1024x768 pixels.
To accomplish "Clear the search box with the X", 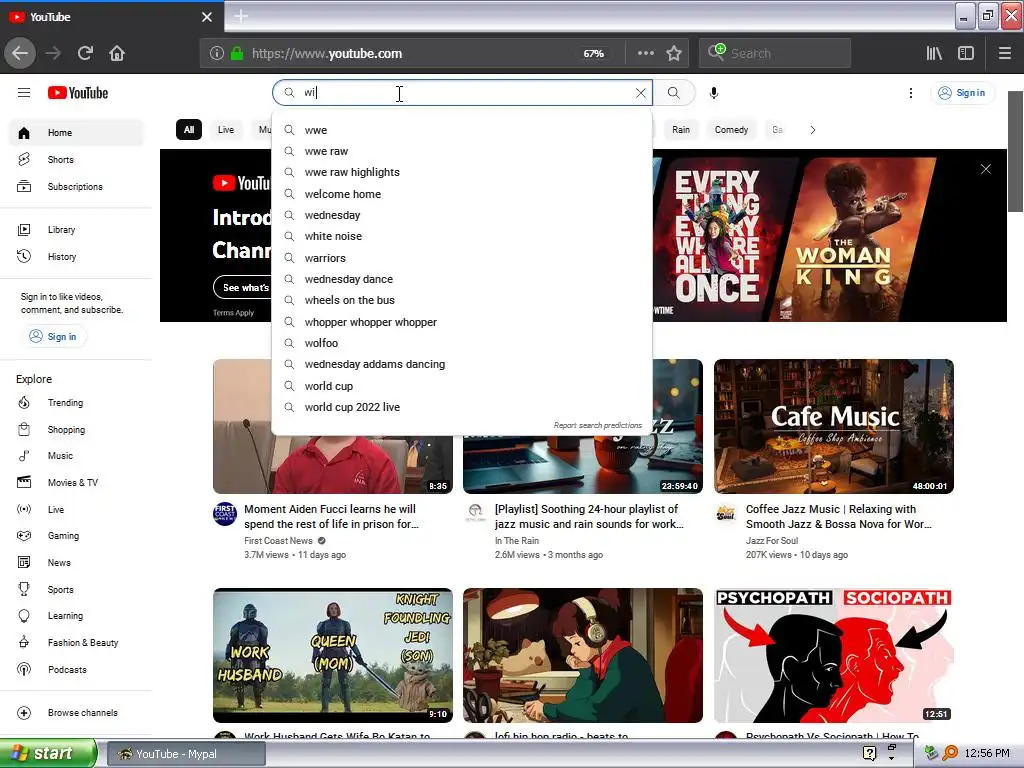I will 641,93.
